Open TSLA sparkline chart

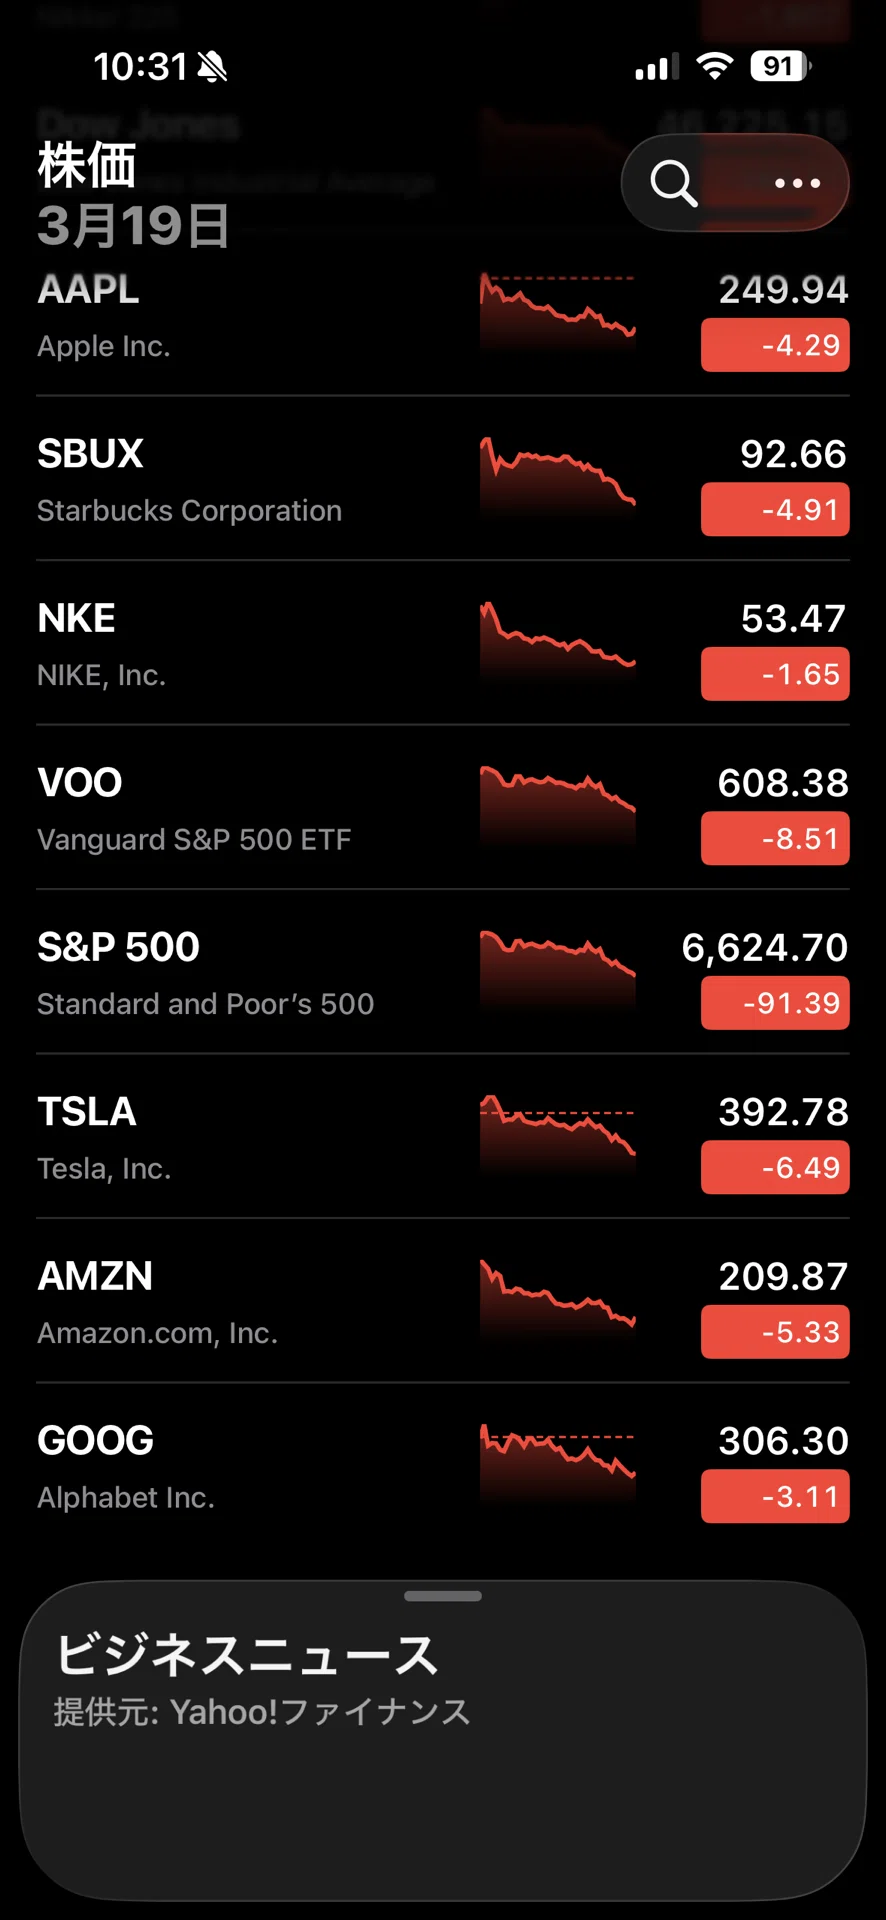coord(557,1133)
